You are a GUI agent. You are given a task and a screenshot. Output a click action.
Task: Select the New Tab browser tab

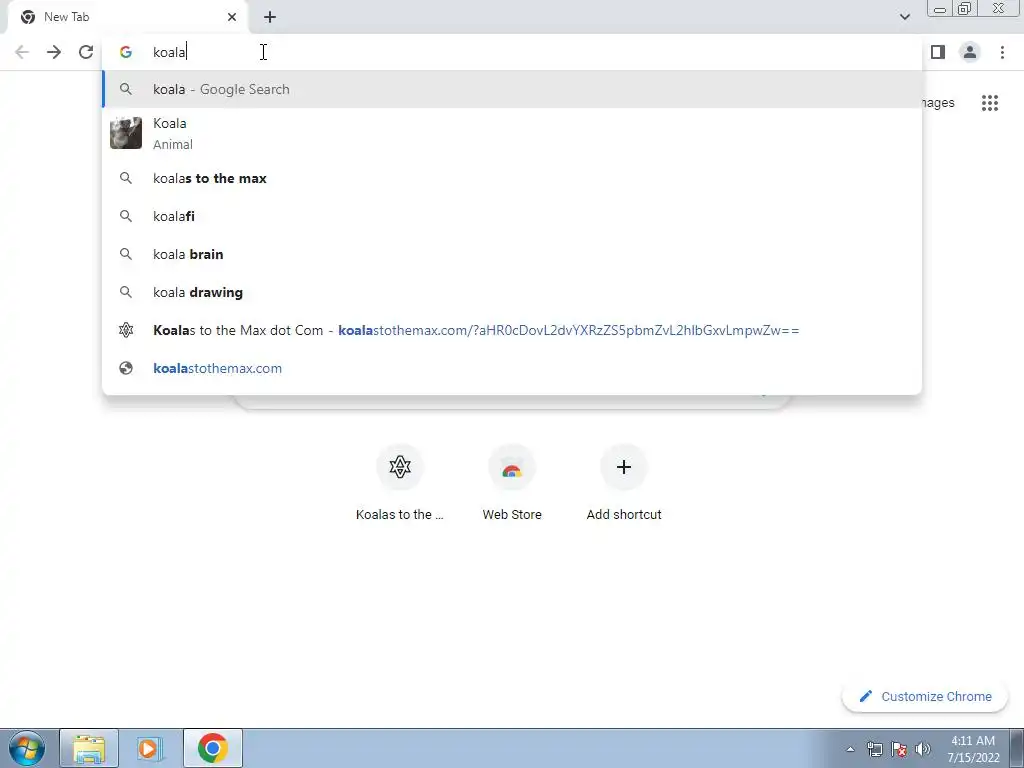click(x=127, y=17)
